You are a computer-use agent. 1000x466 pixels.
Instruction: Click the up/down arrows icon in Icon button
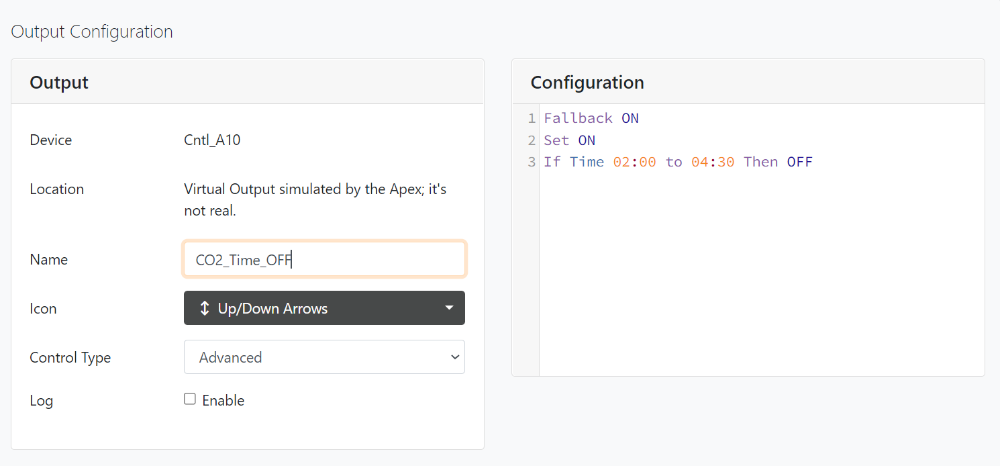[x=204, y=308]
